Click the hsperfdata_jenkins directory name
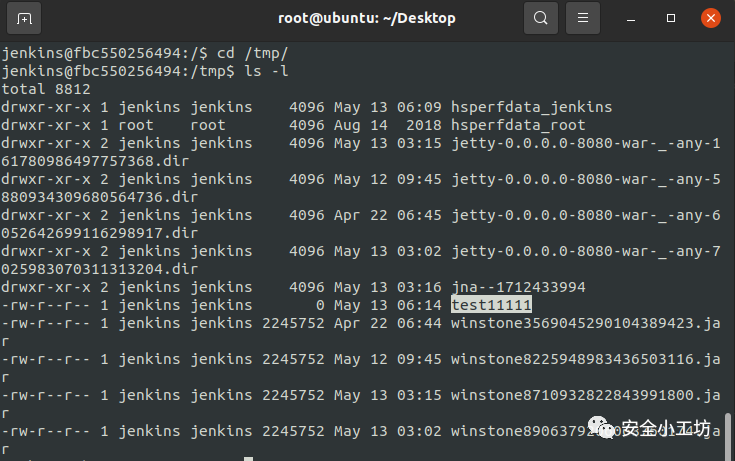This screenshot has width=735, height=461. coord(532,107)
